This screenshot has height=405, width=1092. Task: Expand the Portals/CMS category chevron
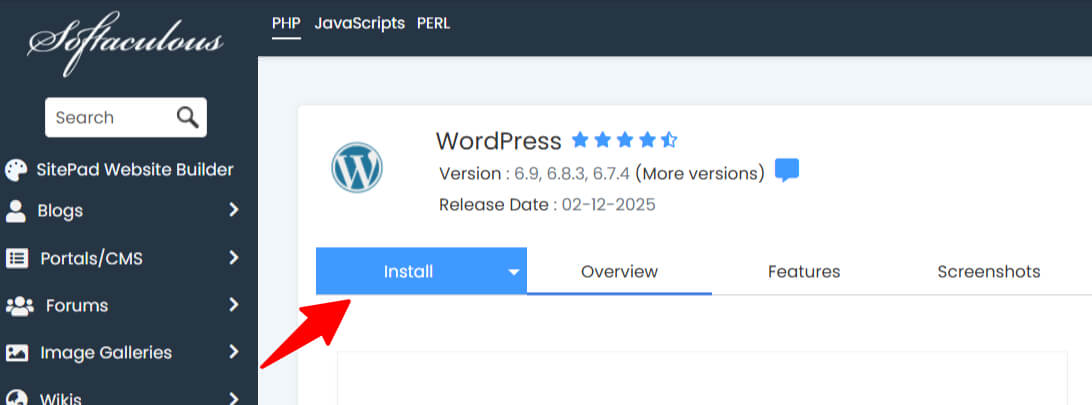coord(234,258)
